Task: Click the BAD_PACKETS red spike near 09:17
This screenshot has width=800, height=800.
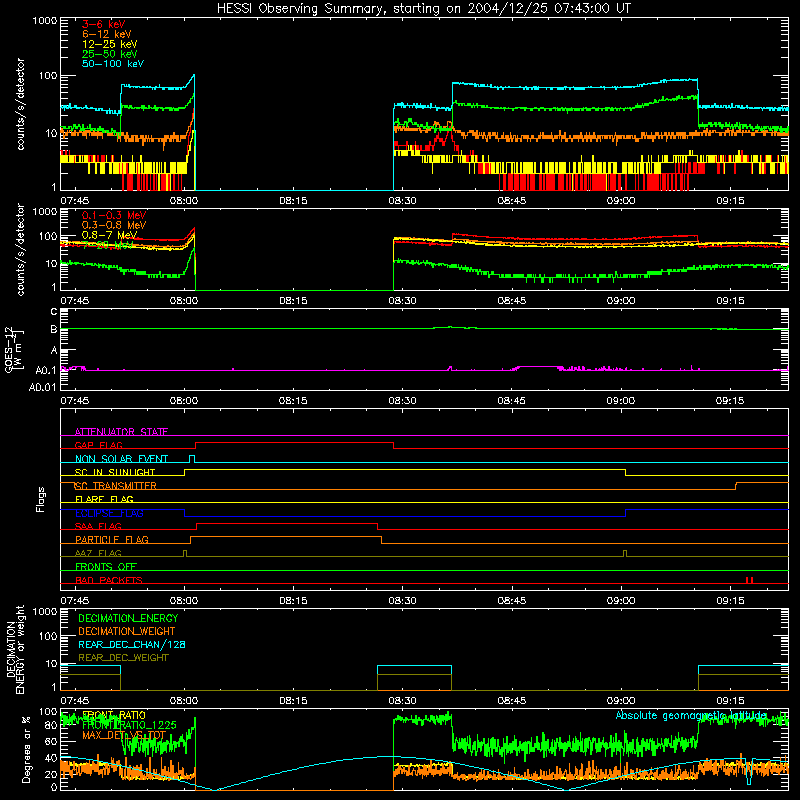Action: tap(749, 580)
